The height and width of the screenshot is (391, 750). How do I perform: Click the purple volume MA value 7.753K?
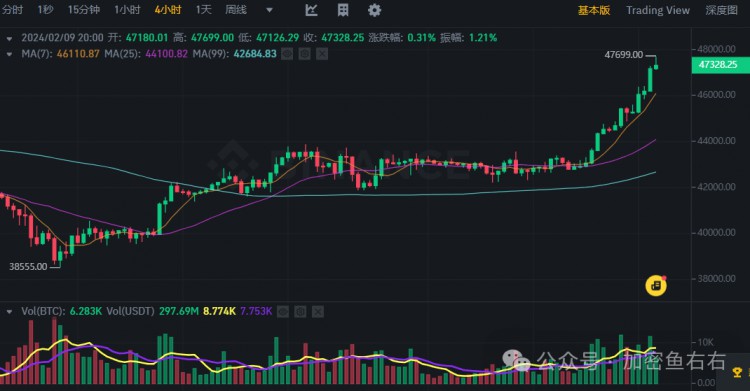256,312
